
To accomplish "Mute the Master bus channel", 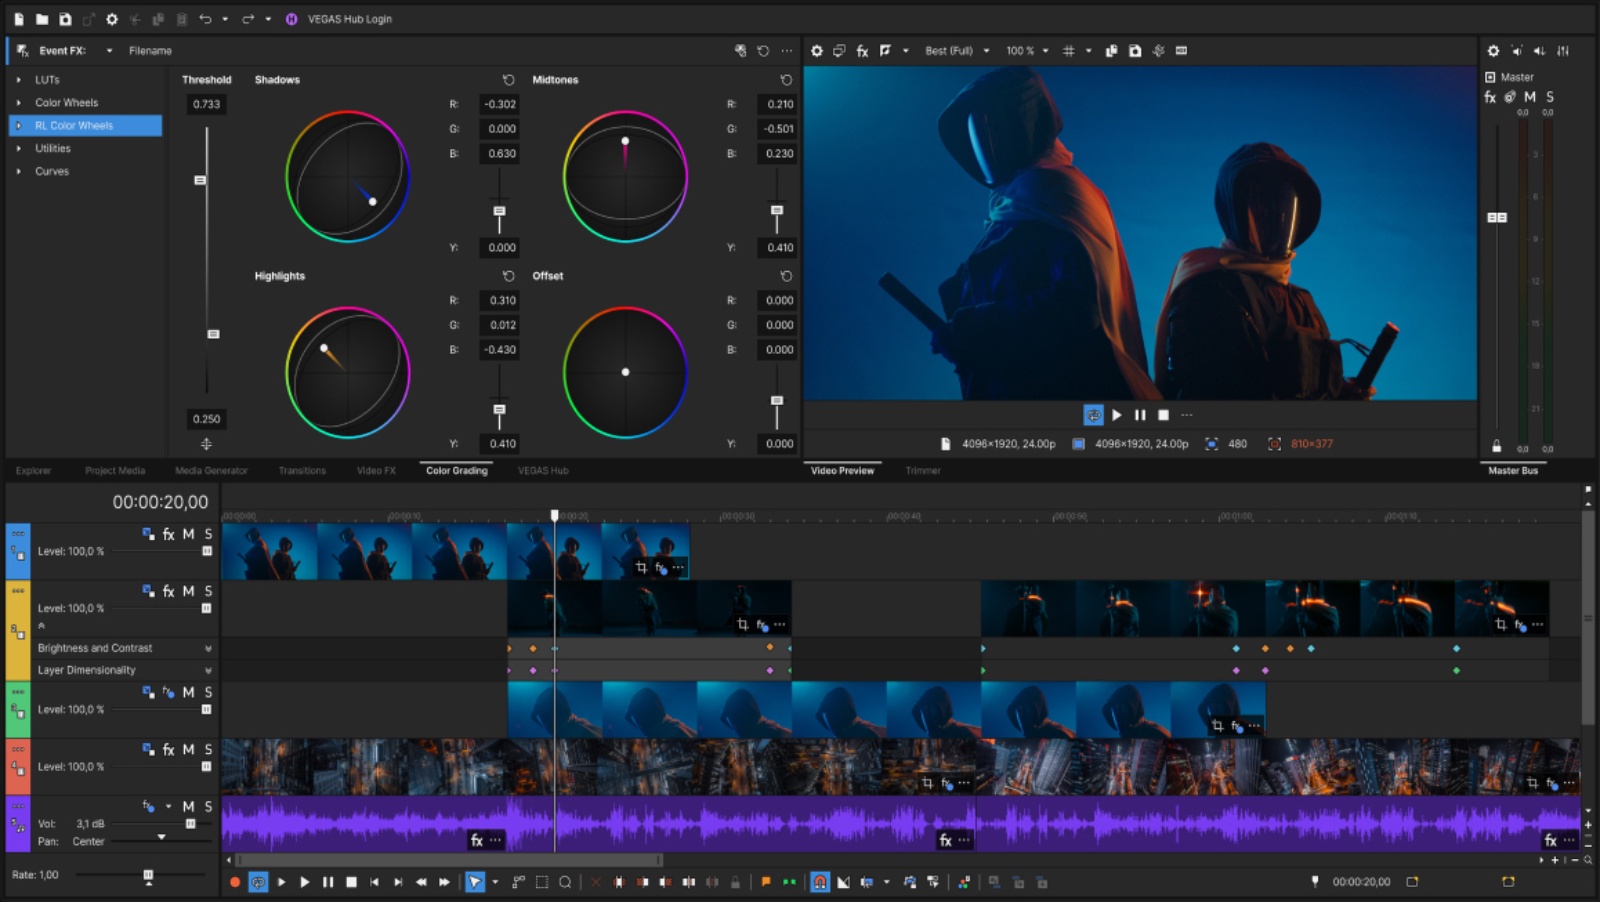I will (1529, 97).
